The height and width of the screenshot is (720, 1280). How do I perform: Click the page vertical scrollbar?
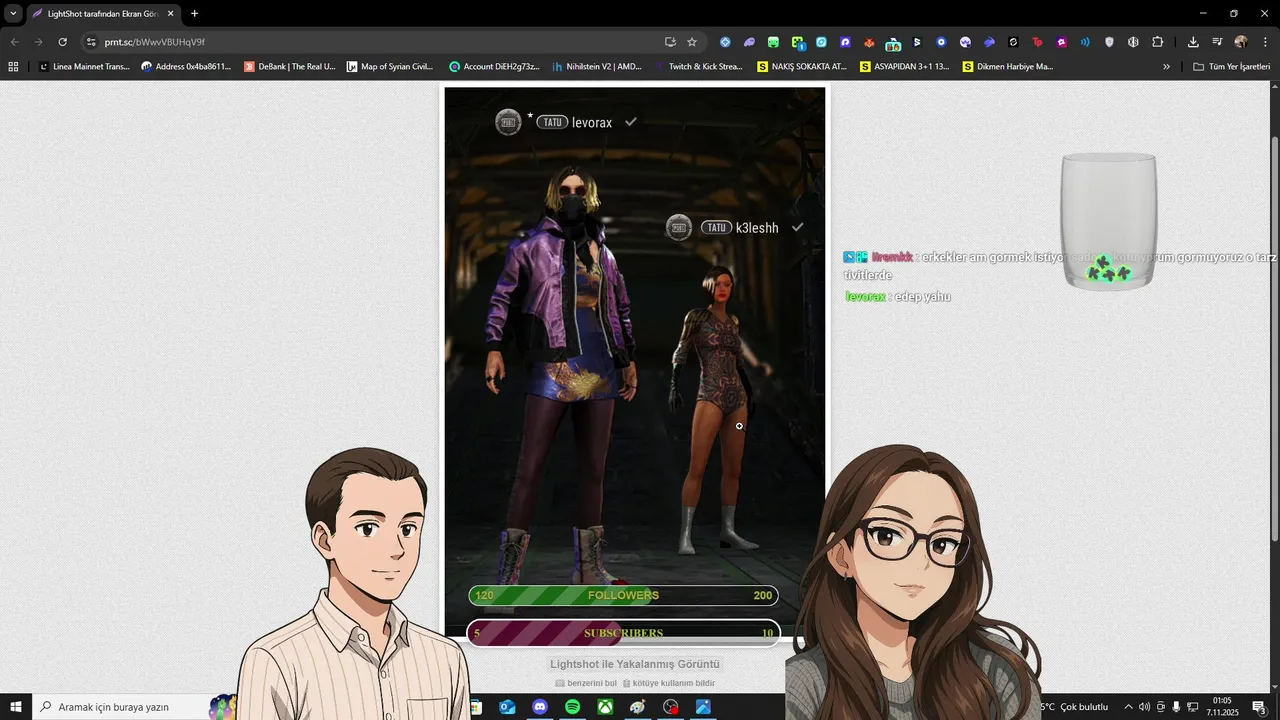(1274, 340)
